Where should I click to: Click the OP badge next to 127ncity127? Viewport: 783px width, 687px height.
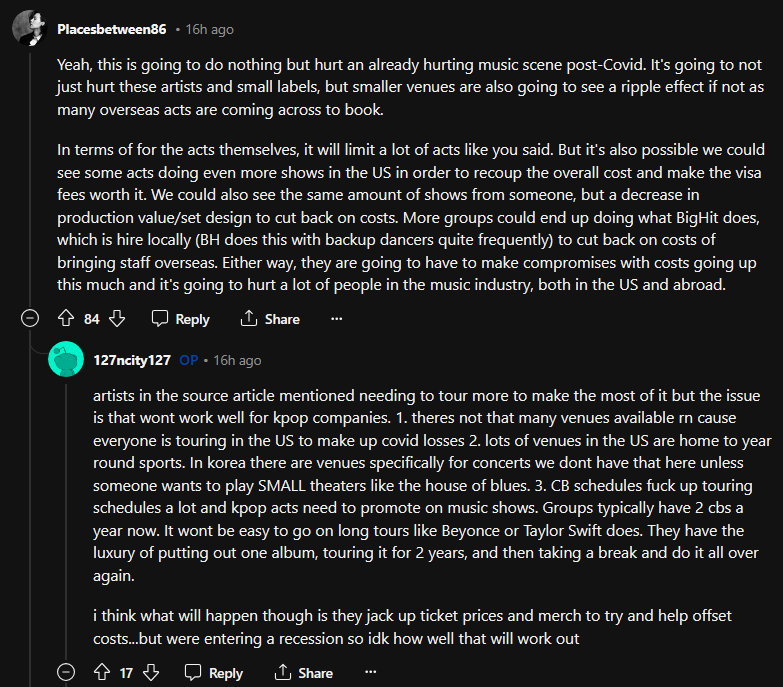coord(189,359)
